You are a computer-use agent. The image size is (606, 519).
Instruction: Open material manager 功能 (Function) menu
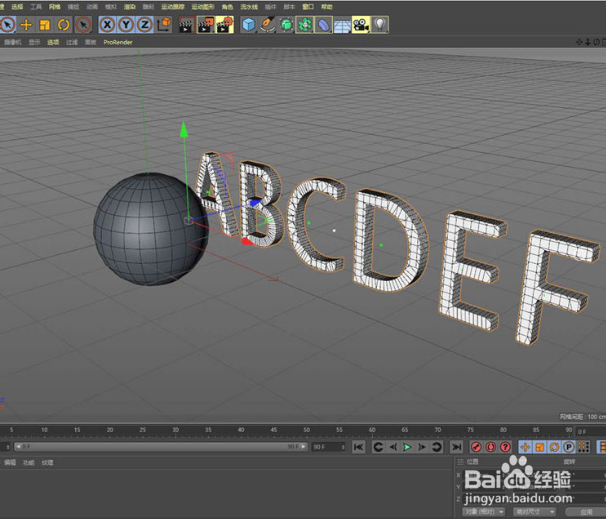point(29,463)
